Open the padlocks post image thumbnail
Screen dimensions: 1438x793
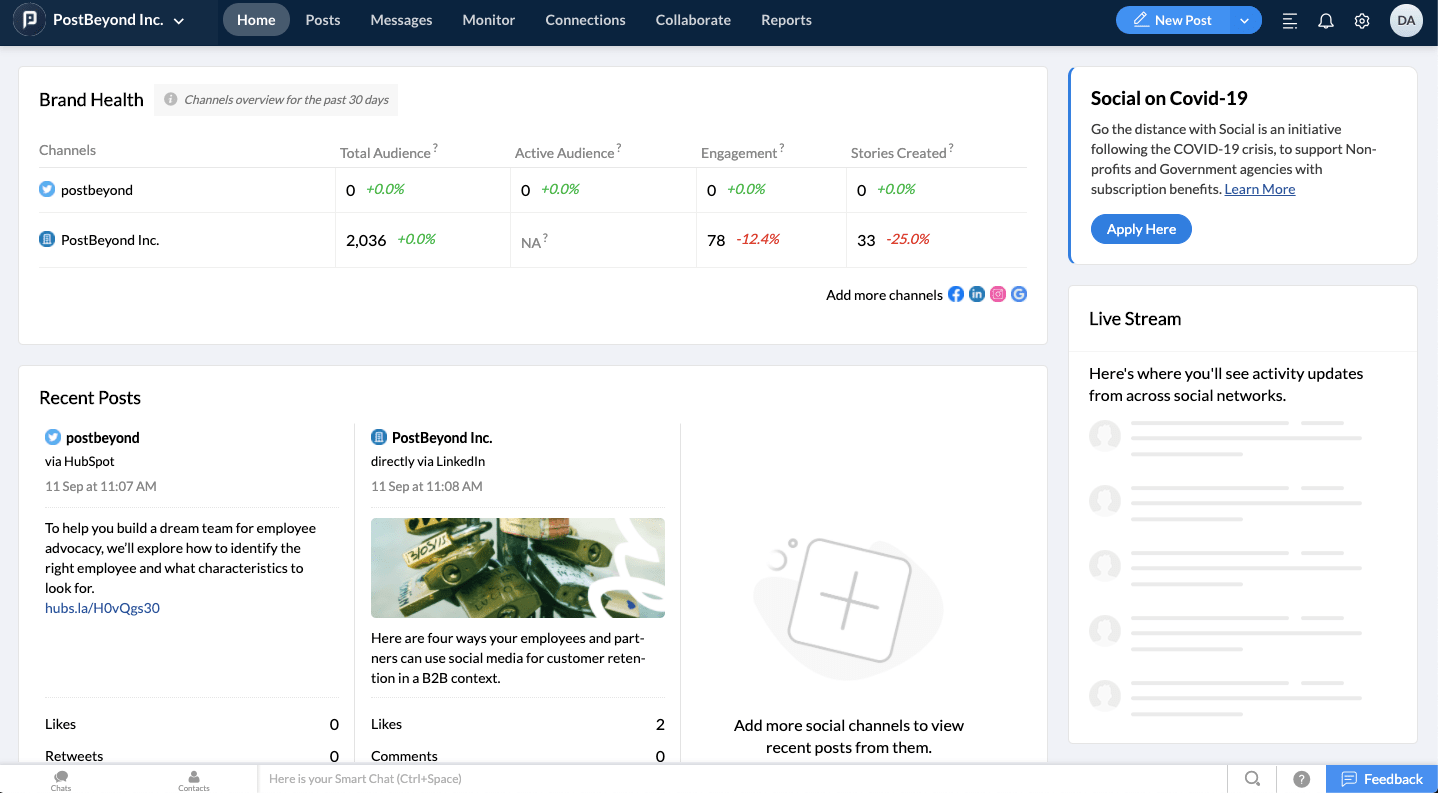[x=518, y=568]
